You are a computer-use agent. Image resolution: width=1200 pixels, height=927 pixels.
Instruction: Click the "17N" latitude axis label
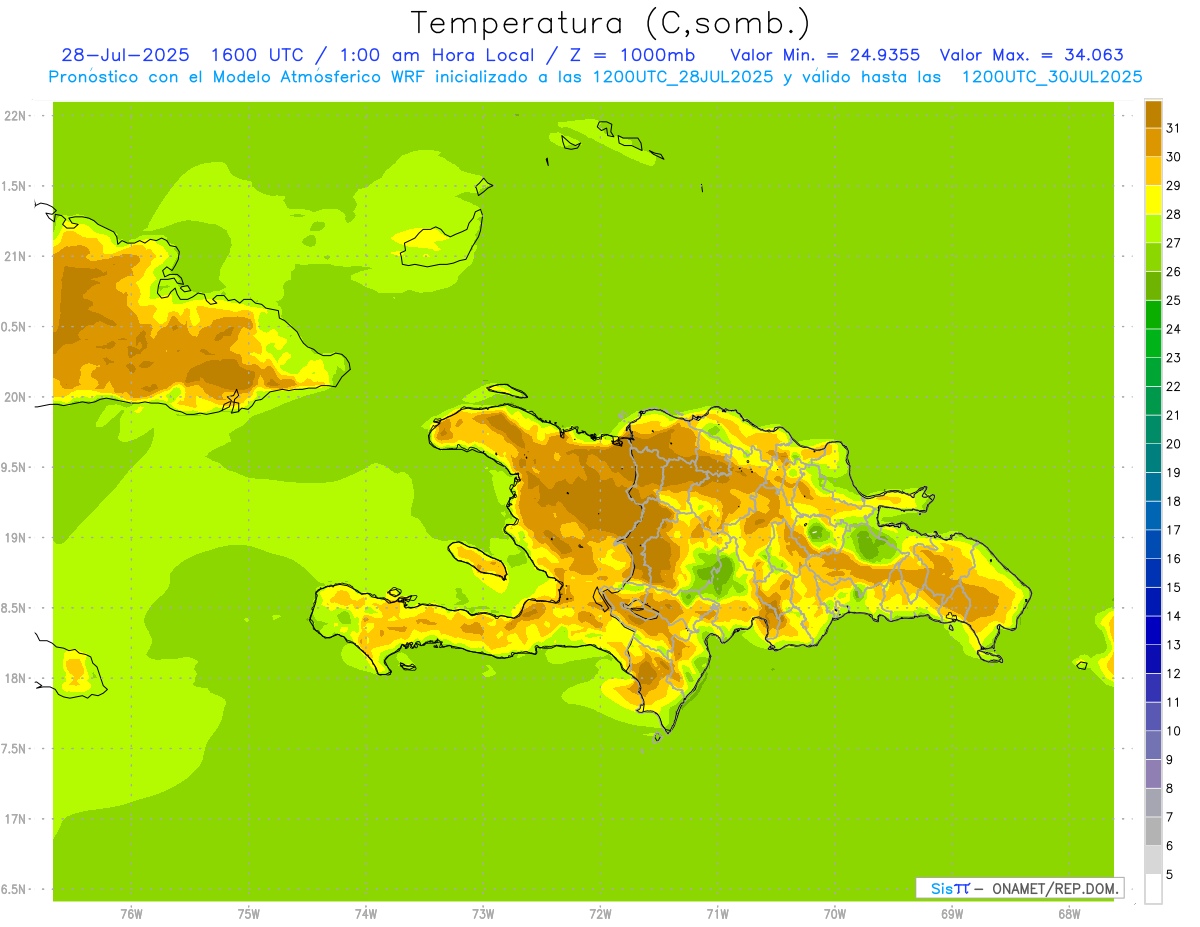tap(15, 819)
